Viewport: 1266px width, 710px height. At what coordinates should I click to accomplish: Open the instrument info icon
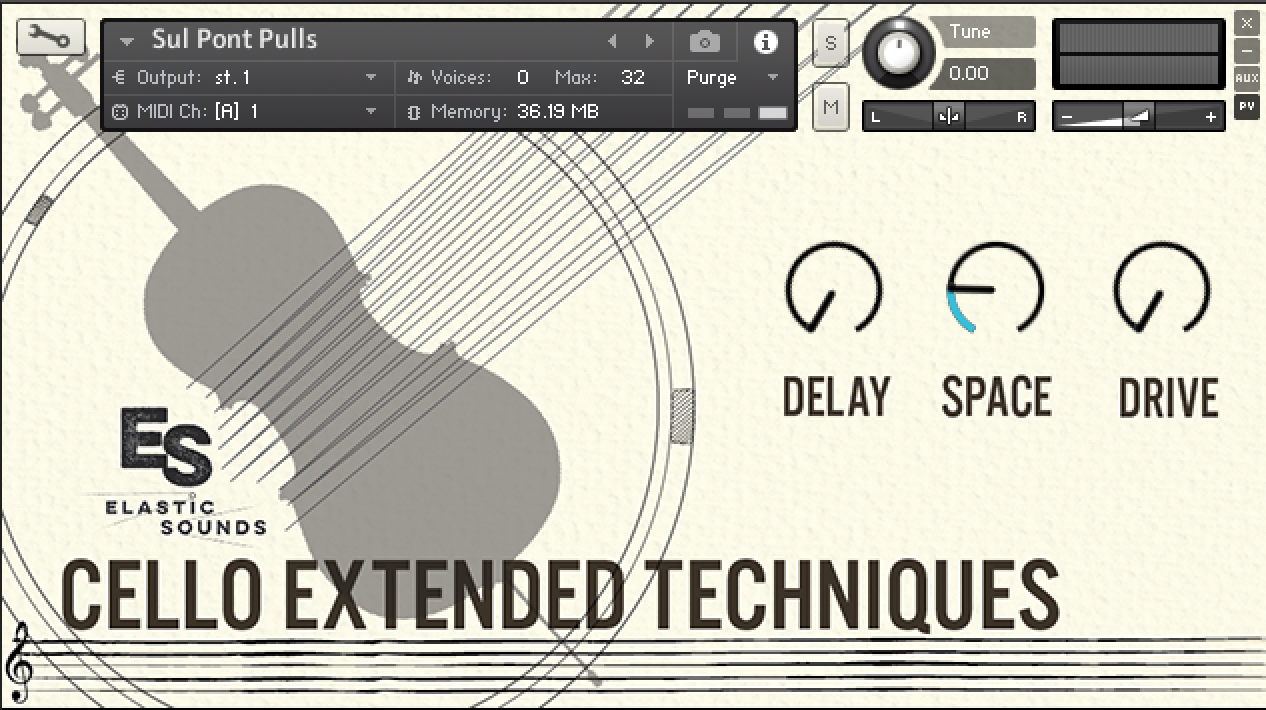point(765,42)
